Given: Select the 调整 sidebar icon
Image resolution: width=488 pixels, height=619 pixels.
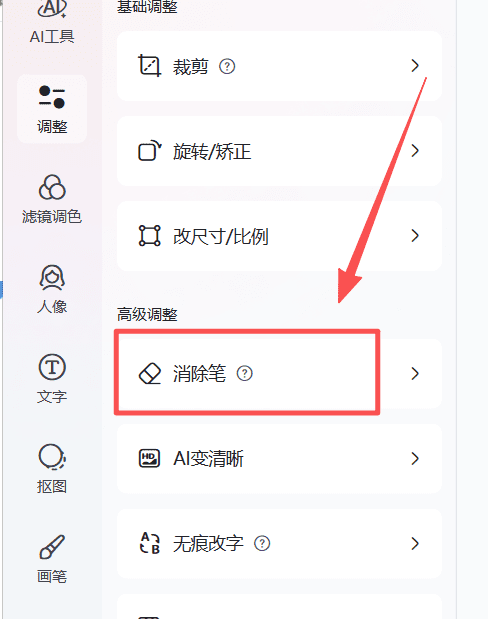Looking at the screenshot, I should coord(52,109).
